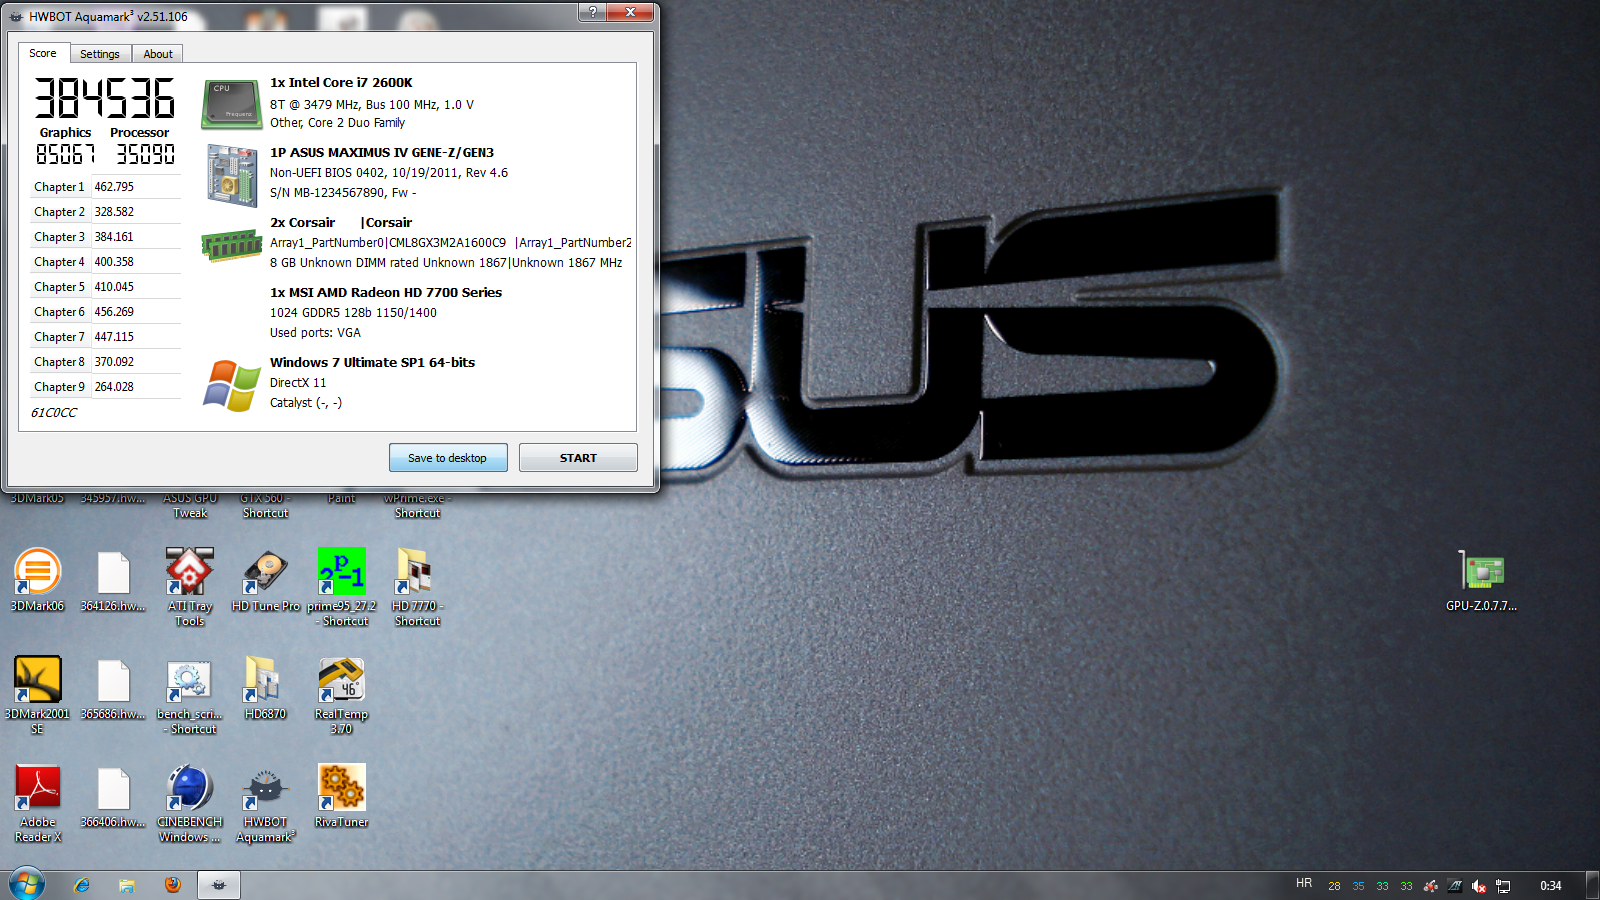Click the motherboard icon beside ASUS MAXIMUS

tap(232, 176)
